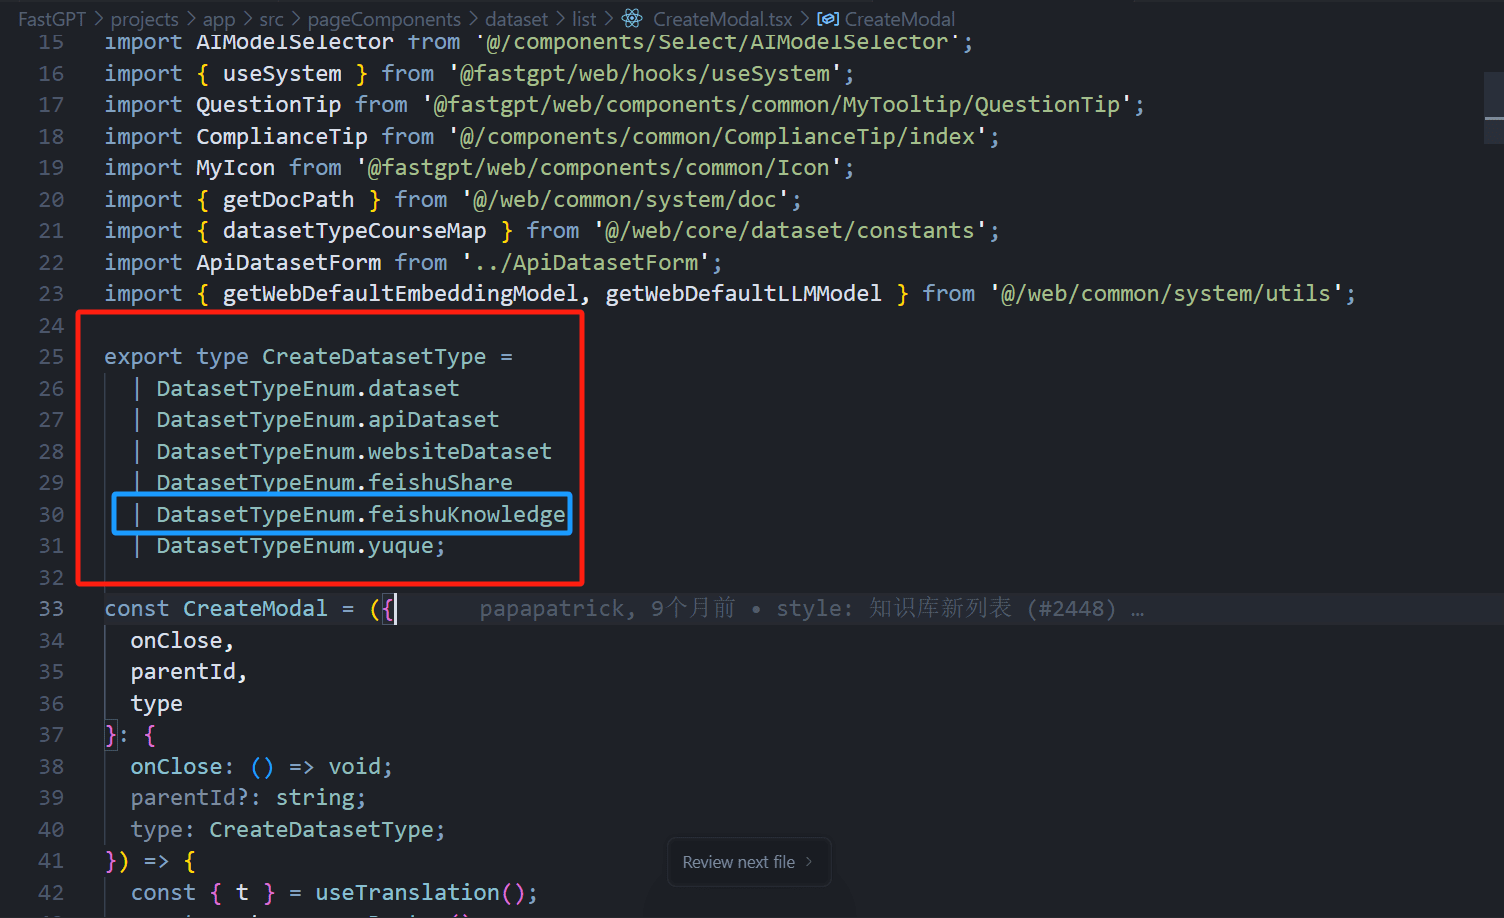The height and width of the screenshot is (918, 1504).
Task: Open the list folder in breadcrumb
Action: coord(584,19)
